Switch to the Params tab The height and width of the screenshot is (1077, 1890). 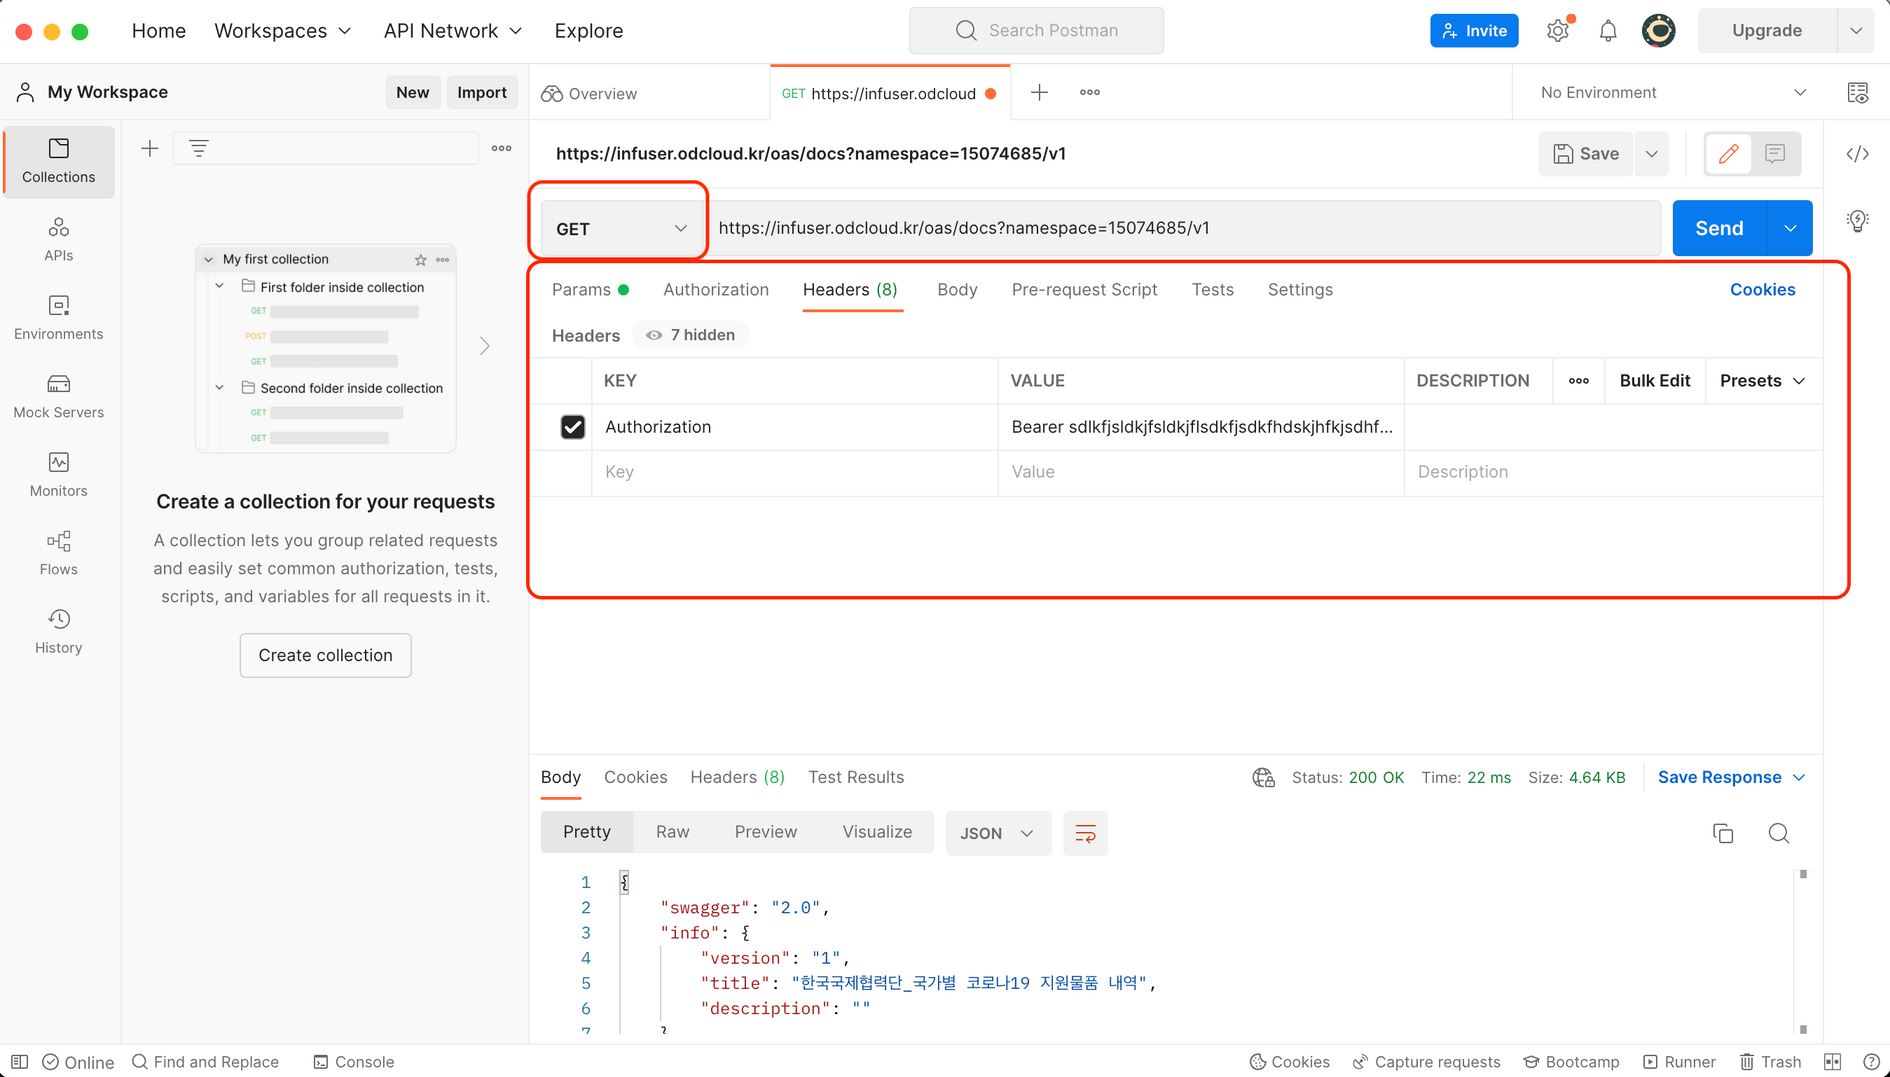[590, 290]
